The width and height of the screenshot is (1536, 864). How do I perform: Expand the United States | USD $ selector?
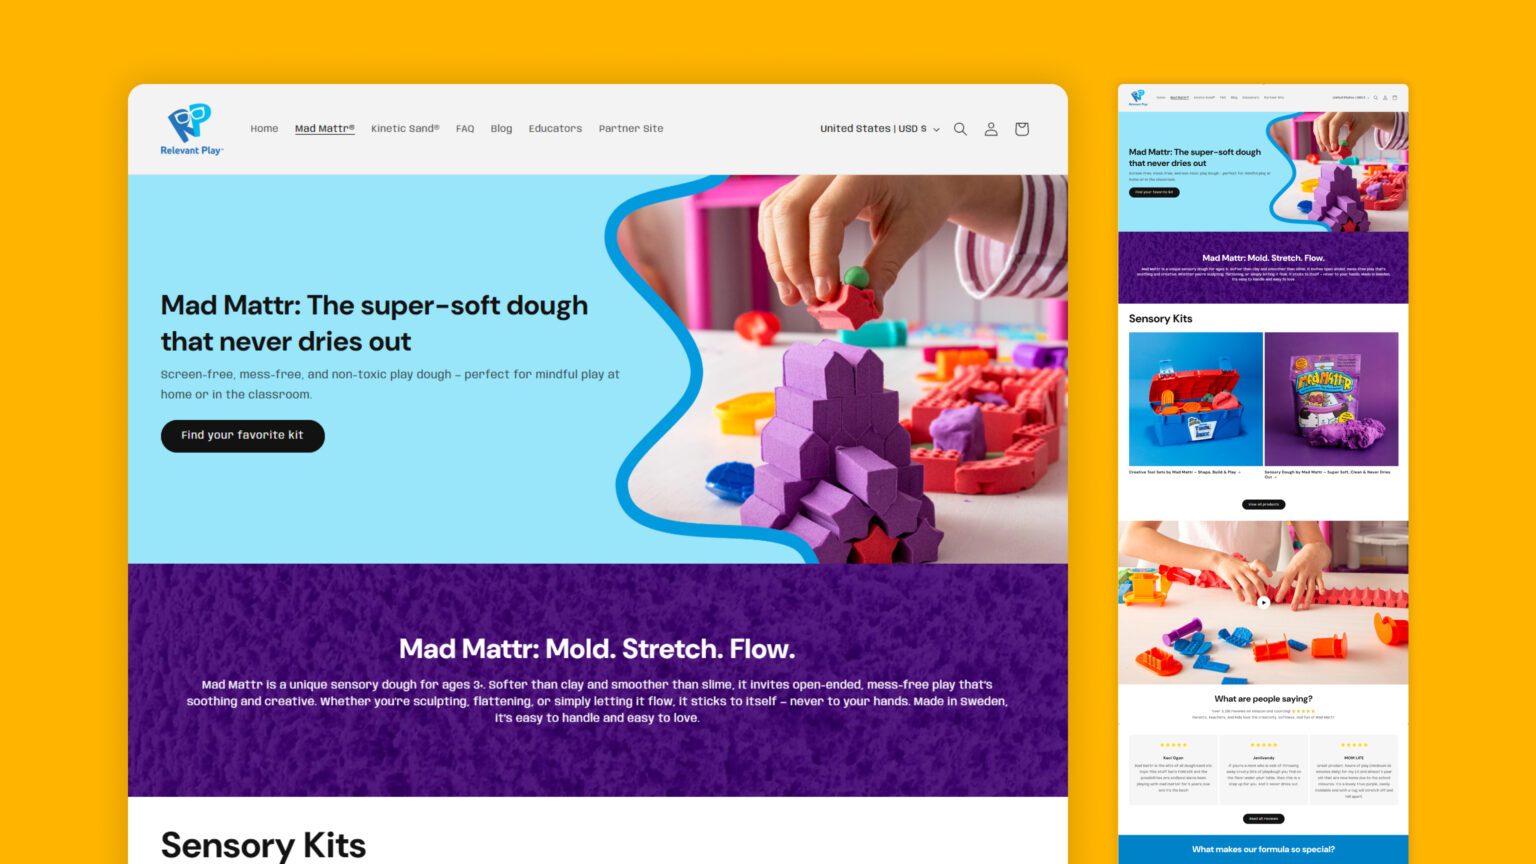tap(880, 129)
